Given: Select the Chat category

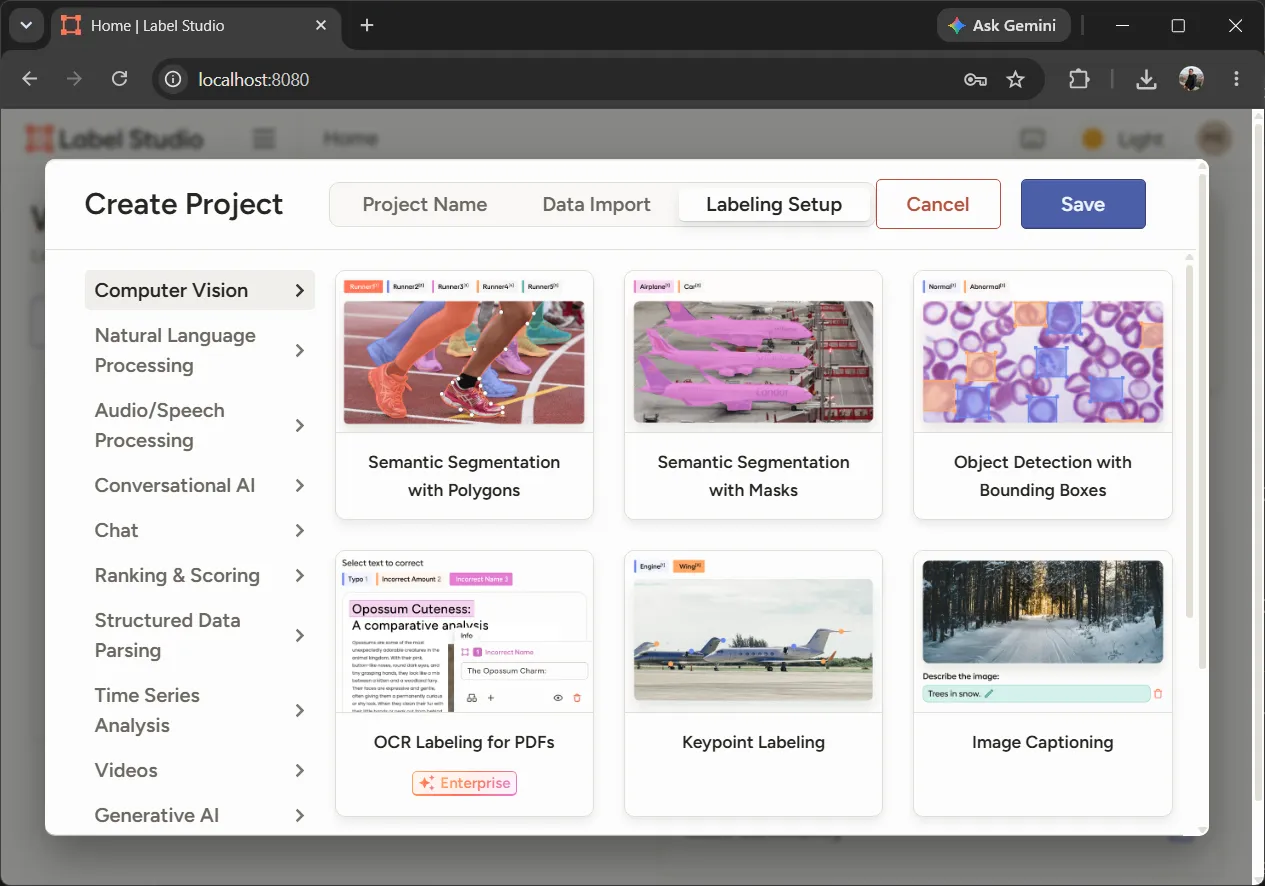Looking at the screenshot, I should [x=200, y=530].
